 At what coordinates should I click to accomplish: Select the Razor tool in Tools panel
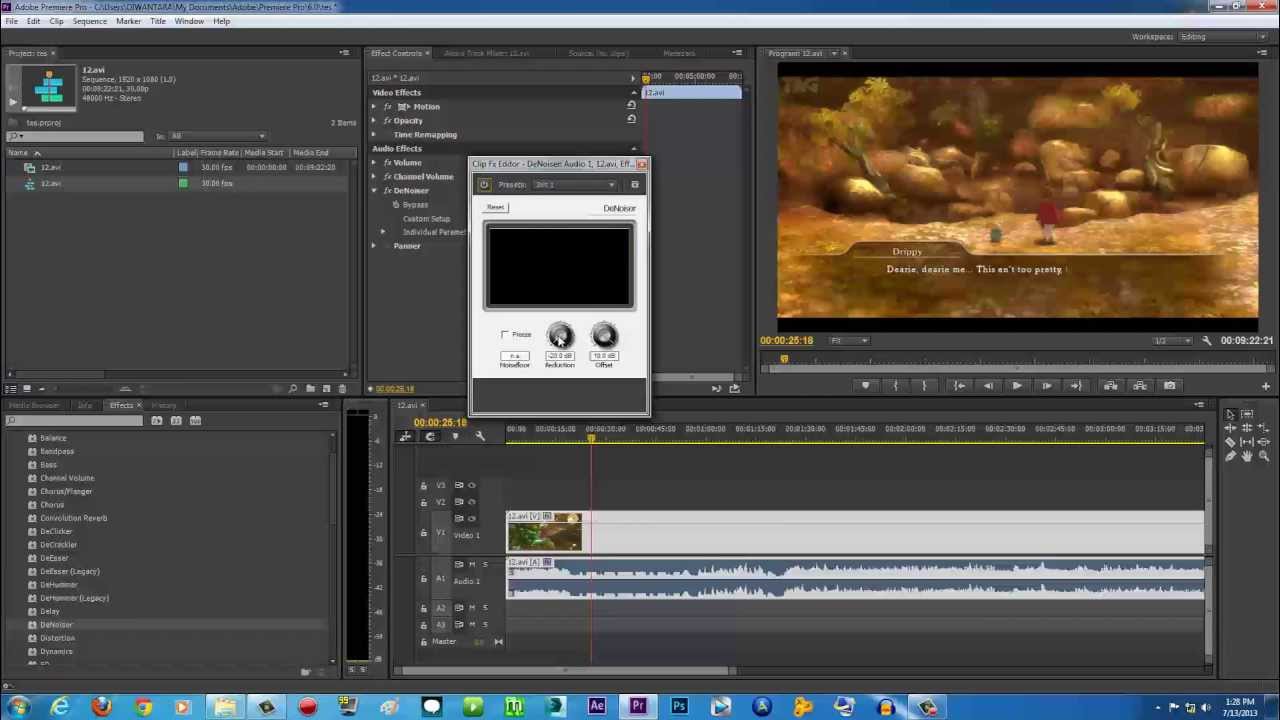click(1230, 442)
